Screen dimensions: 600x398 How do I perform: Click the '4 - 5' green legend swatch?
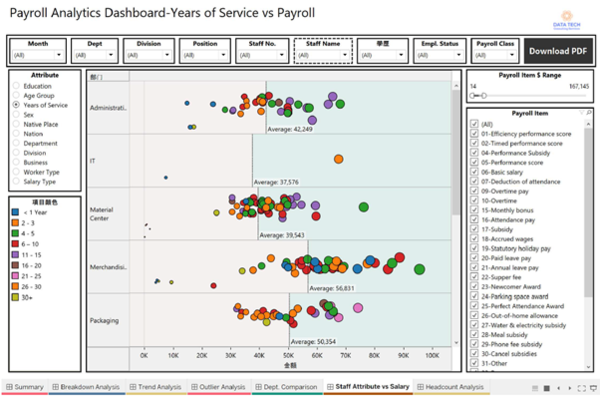click(x=15, y=233)
